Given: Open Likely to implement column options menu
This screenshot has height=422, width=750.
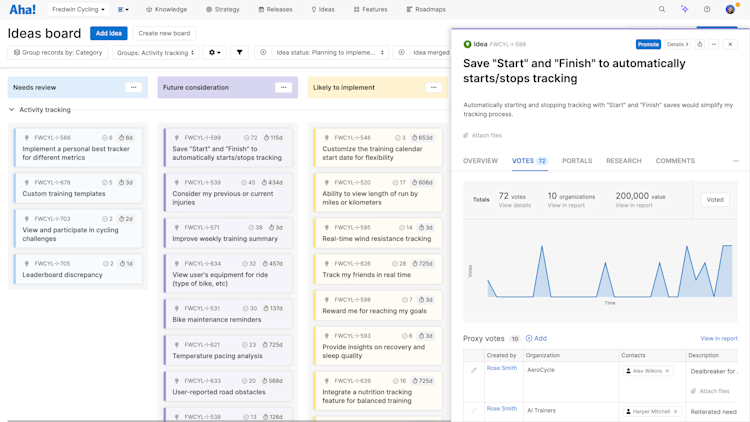Looking at the screenshot, I should (x=433, y=88).
